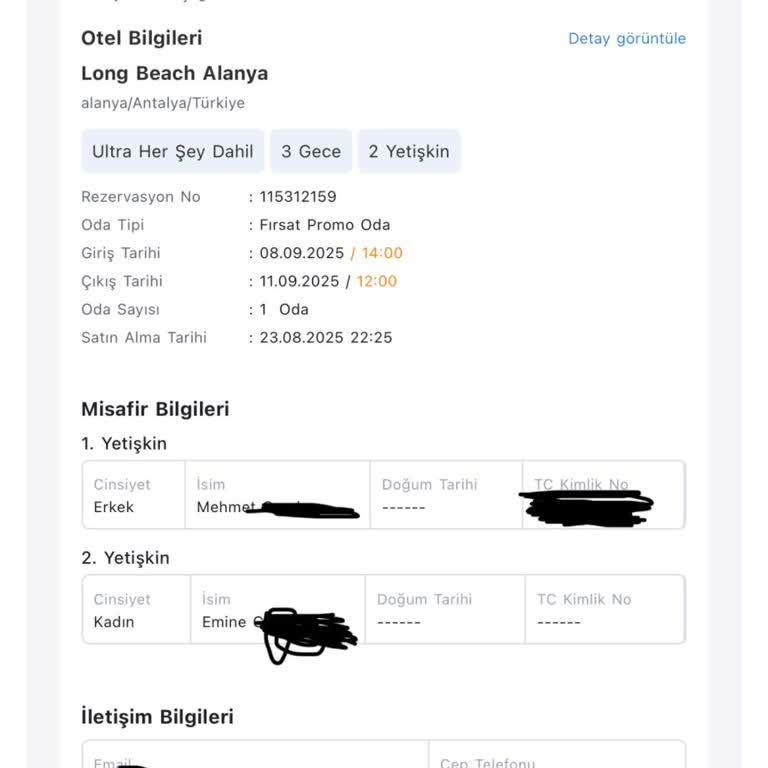This screenshot has width=768, height=768.
Task: Open the Detay görüntüle link
Action: click(627, 39)
